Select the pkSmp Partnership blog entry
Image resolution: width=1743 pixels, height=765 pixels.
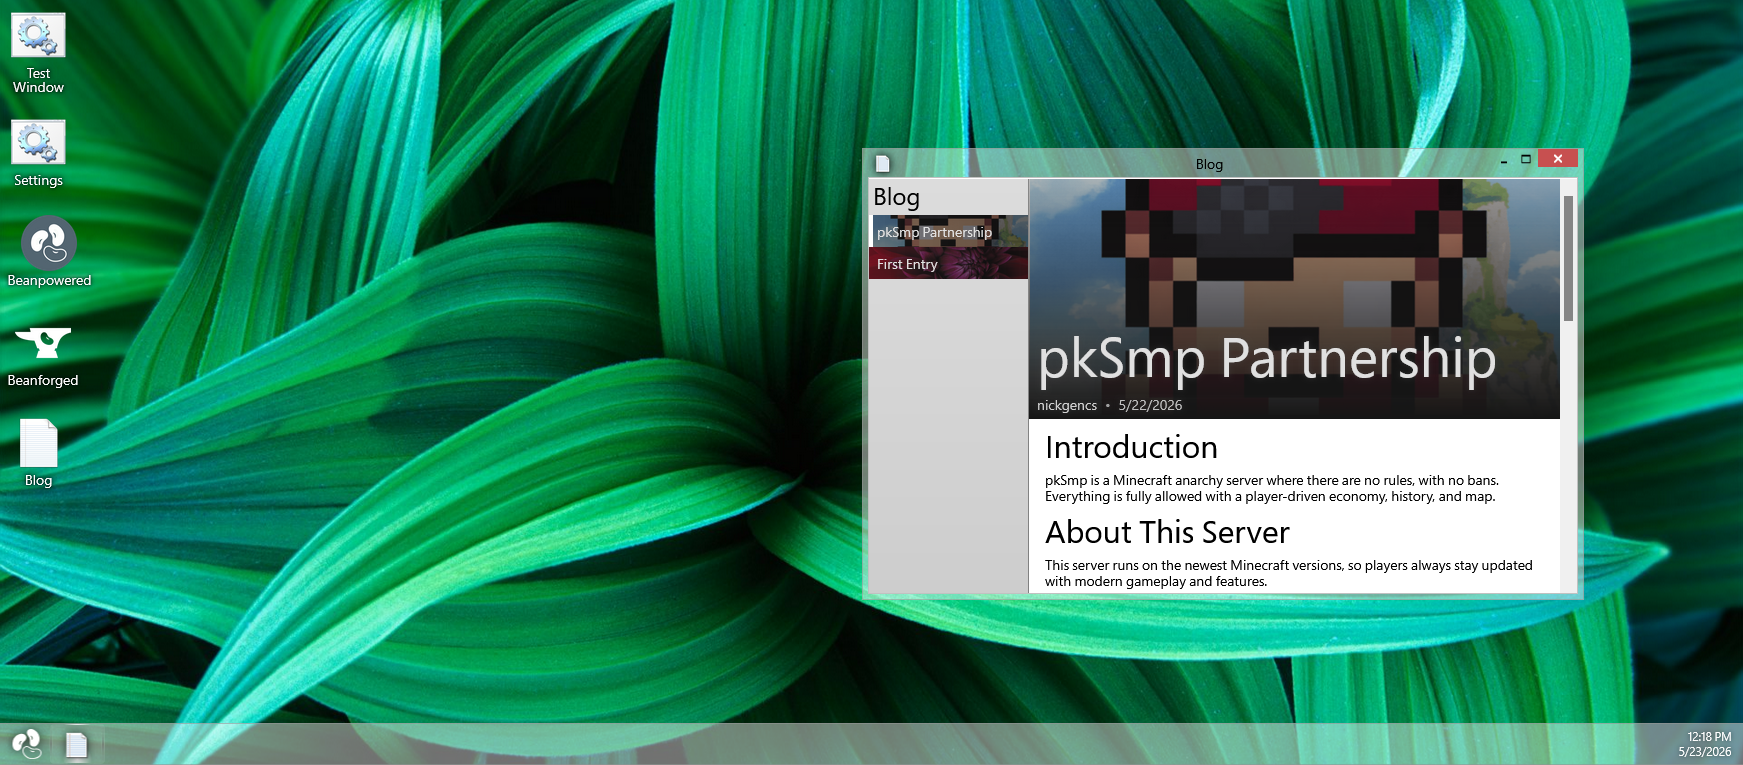[948, 231]
